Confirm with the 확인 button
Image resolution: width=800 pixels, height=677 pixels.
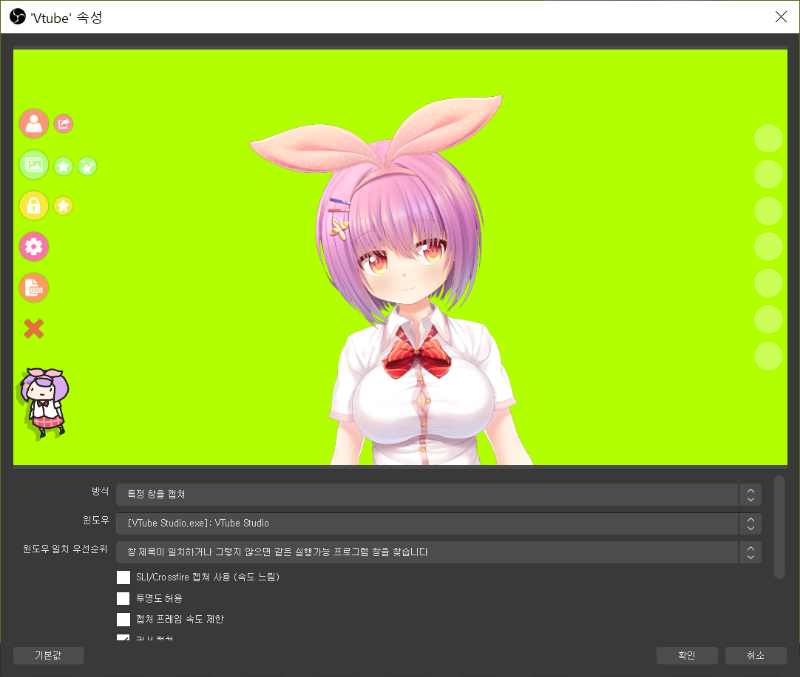coord(687,656)
